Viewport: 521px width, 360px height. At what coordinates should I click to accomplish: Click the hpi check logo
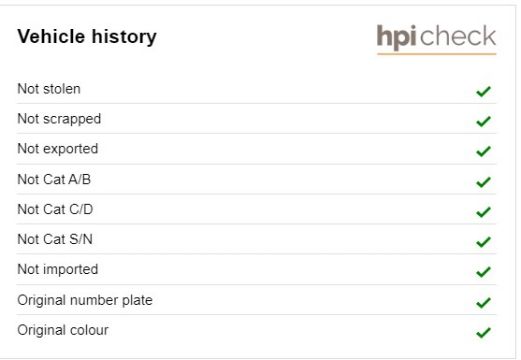(436, 39)
